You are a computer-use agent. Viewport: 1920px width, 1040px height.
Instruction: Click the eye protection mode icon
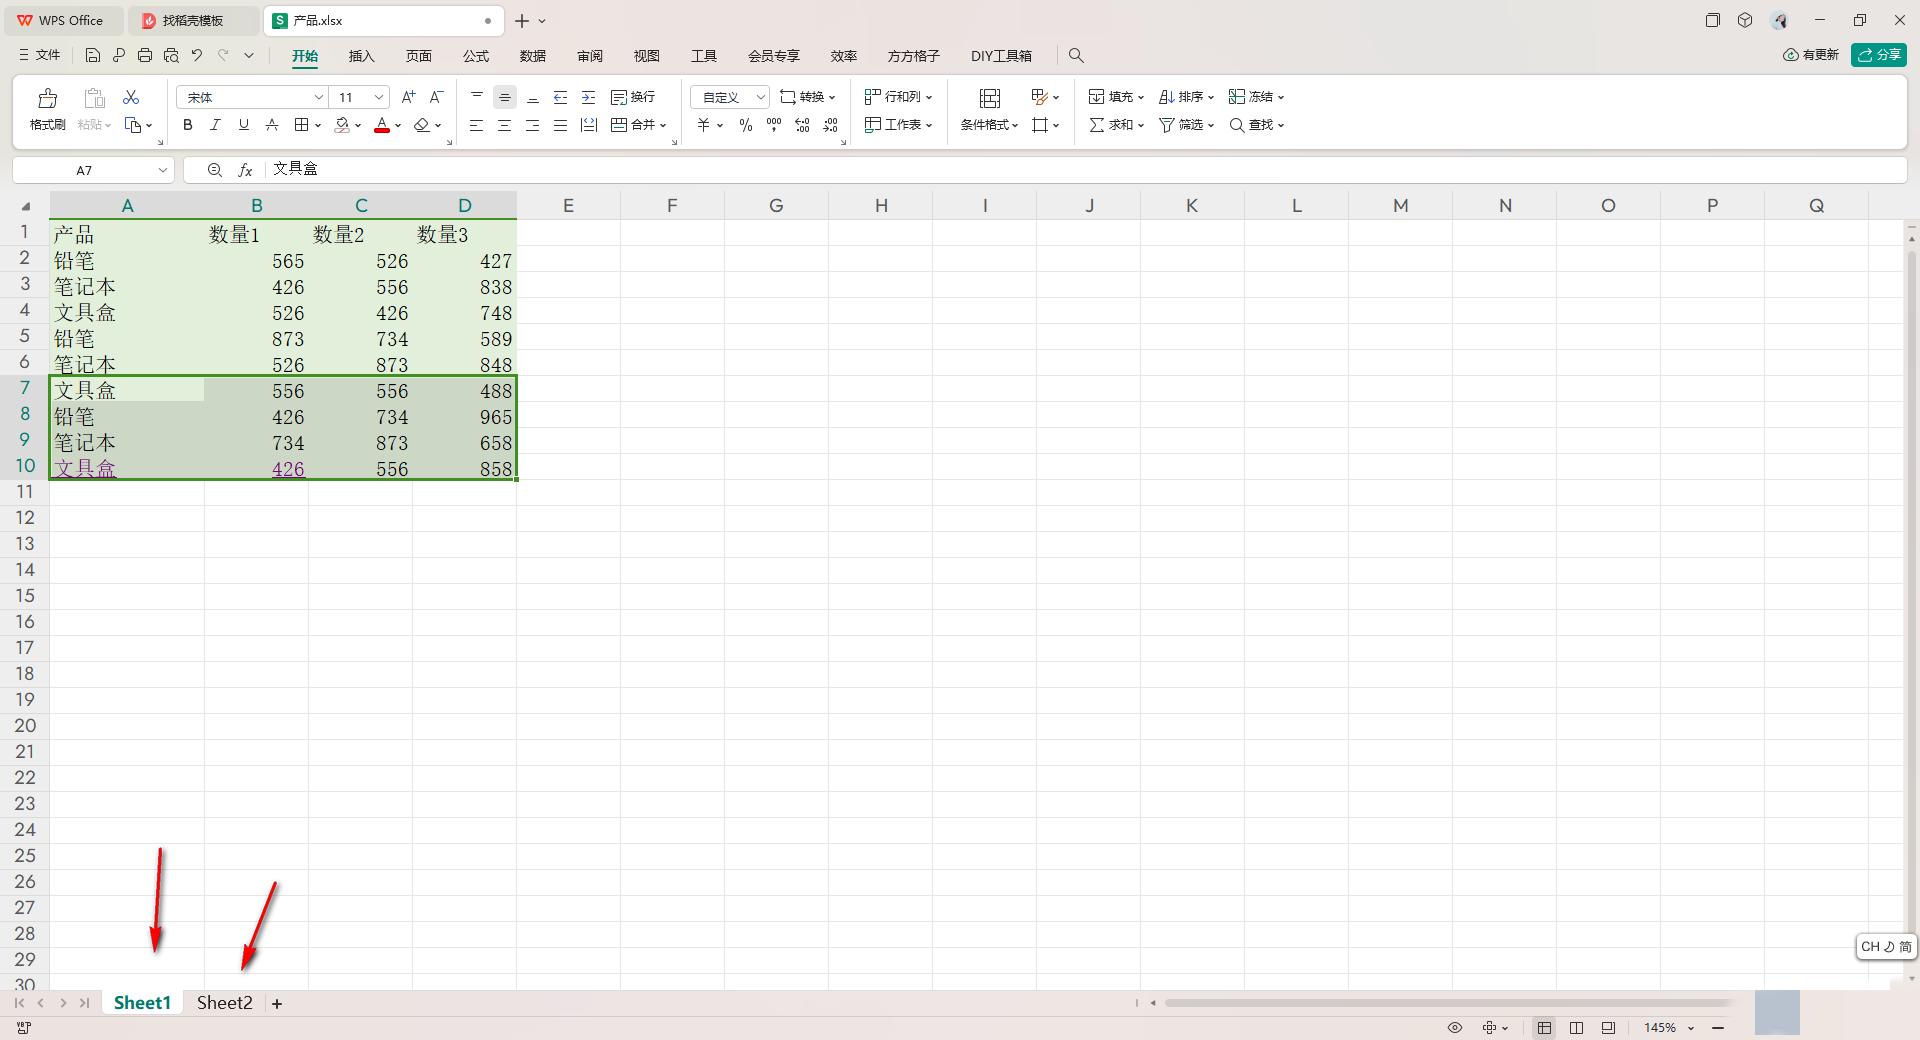click(x=1455, y=1028)
